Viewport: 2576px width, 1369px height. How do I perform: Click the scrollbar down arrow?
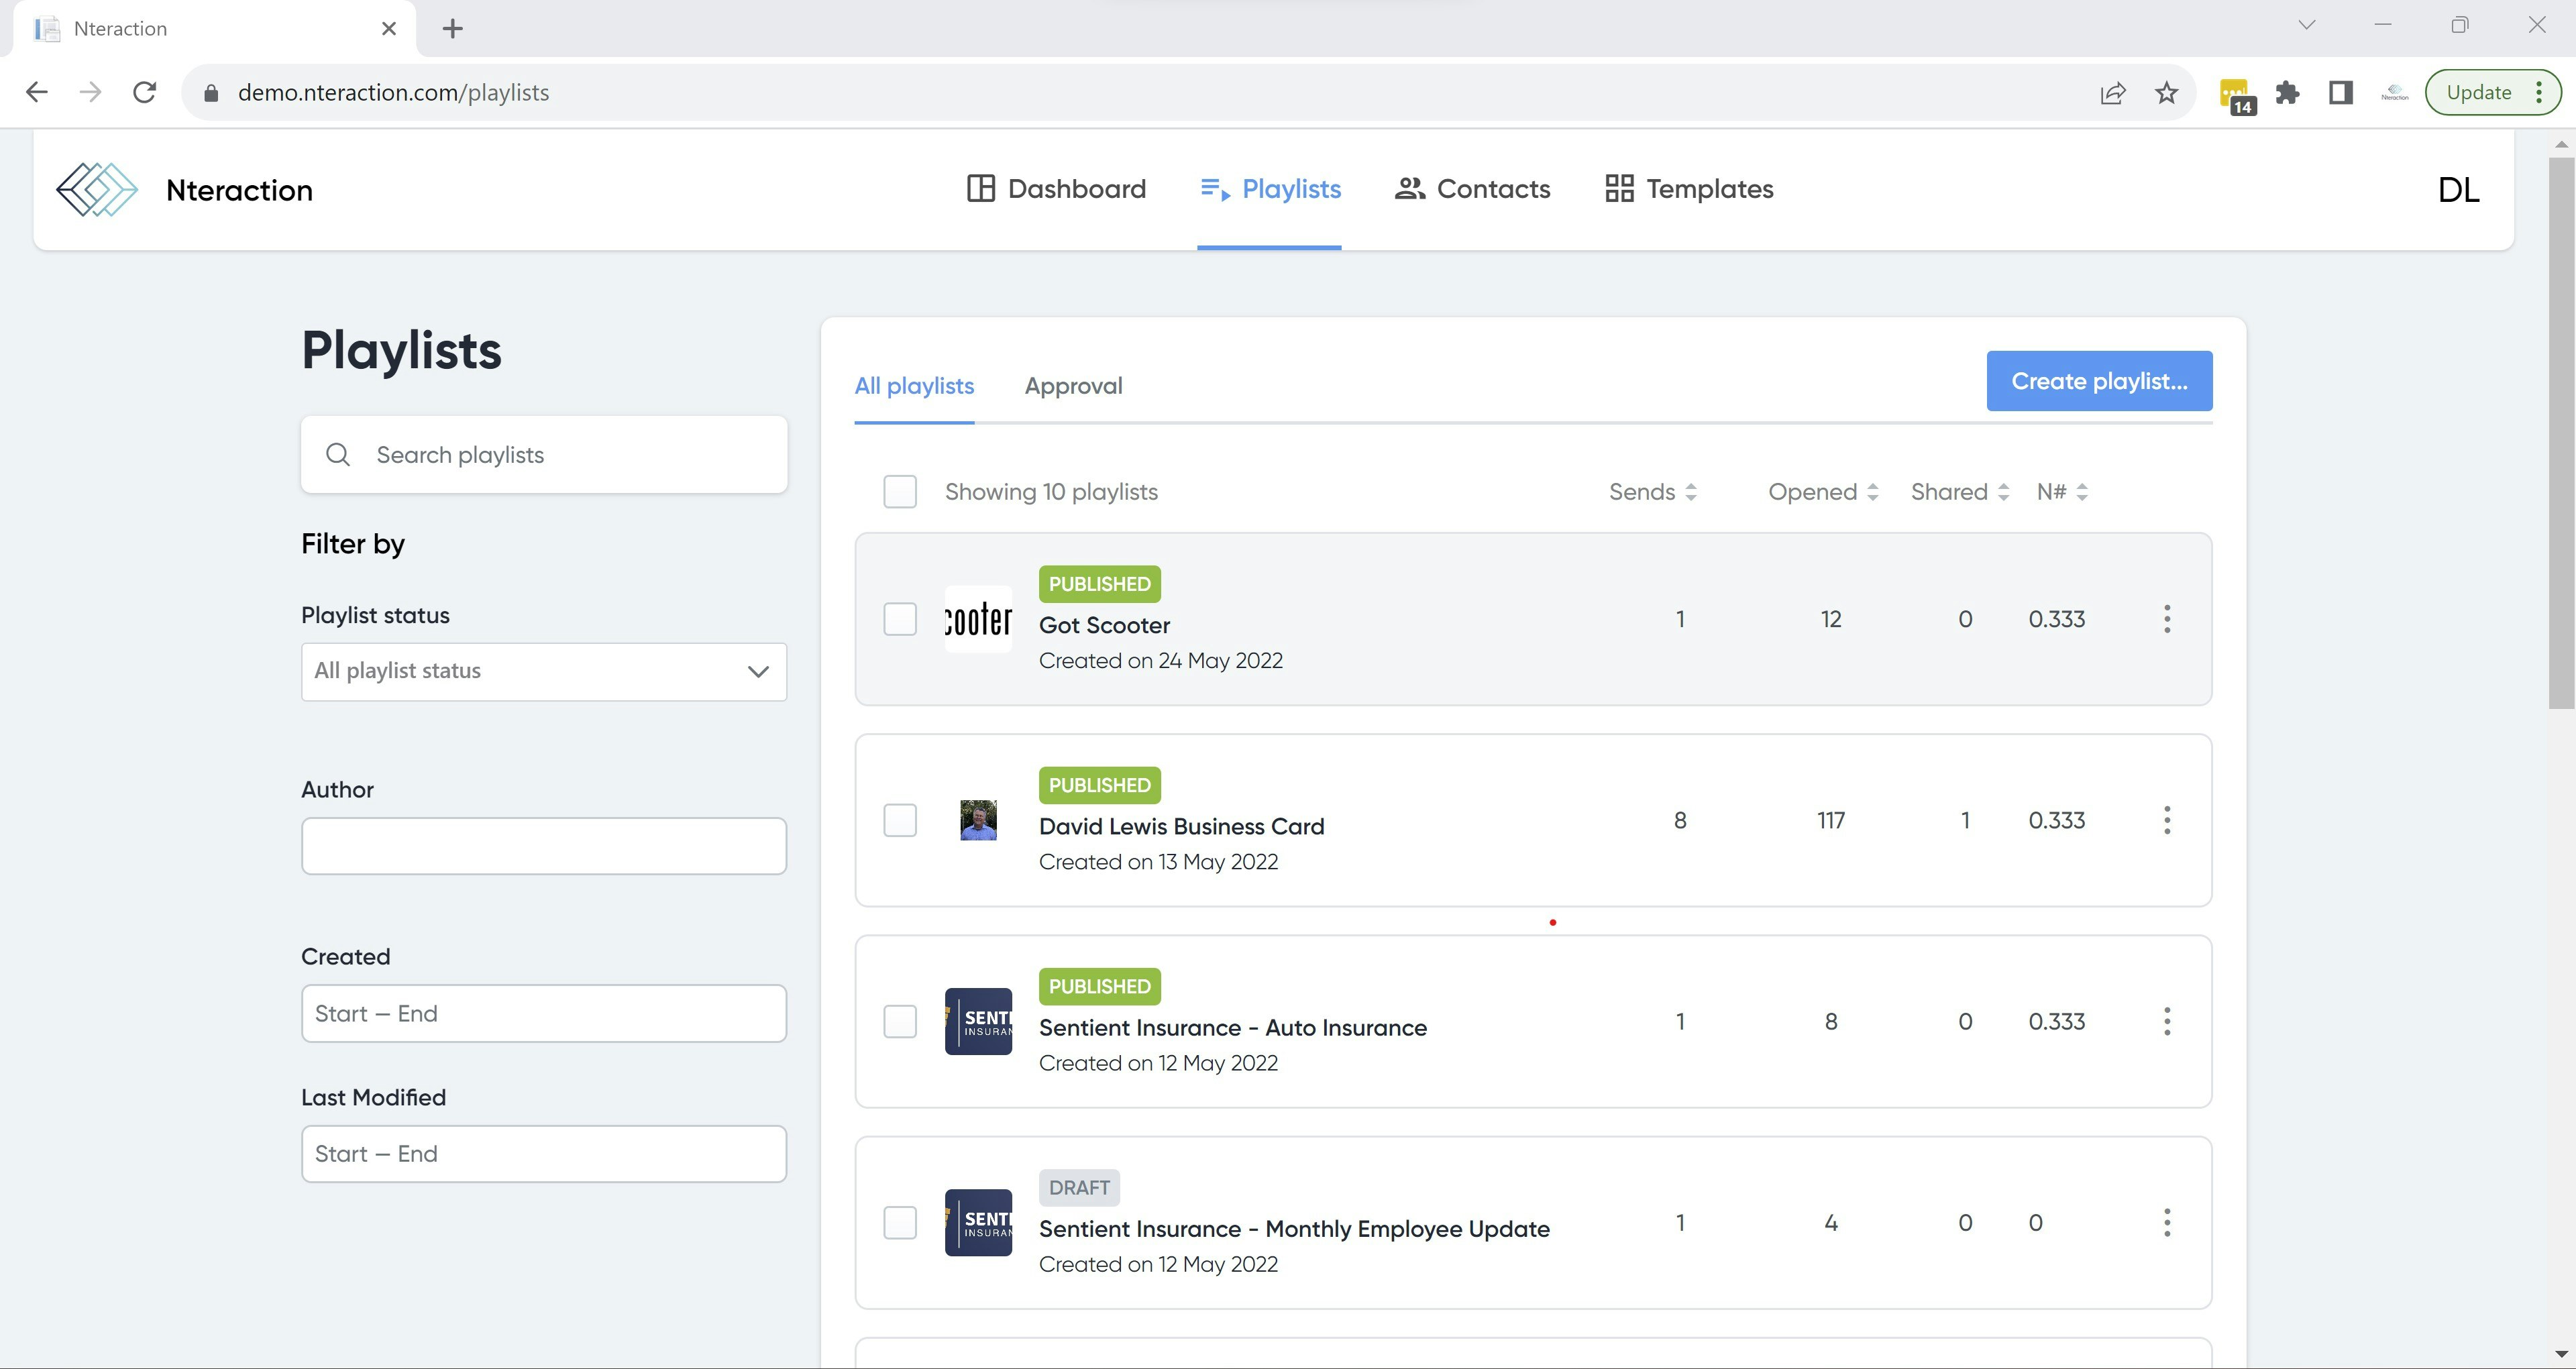2561,1355
